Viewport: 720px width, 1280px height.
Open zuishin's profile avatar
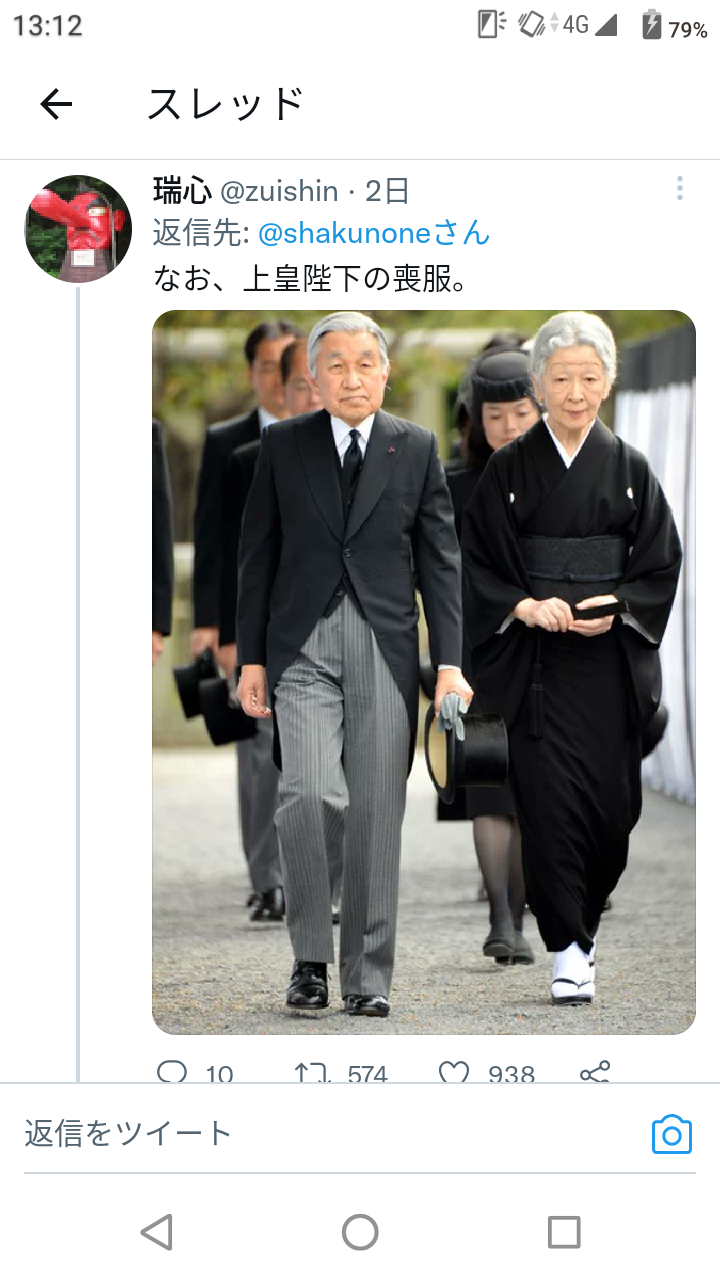click(x=78, y=229)
